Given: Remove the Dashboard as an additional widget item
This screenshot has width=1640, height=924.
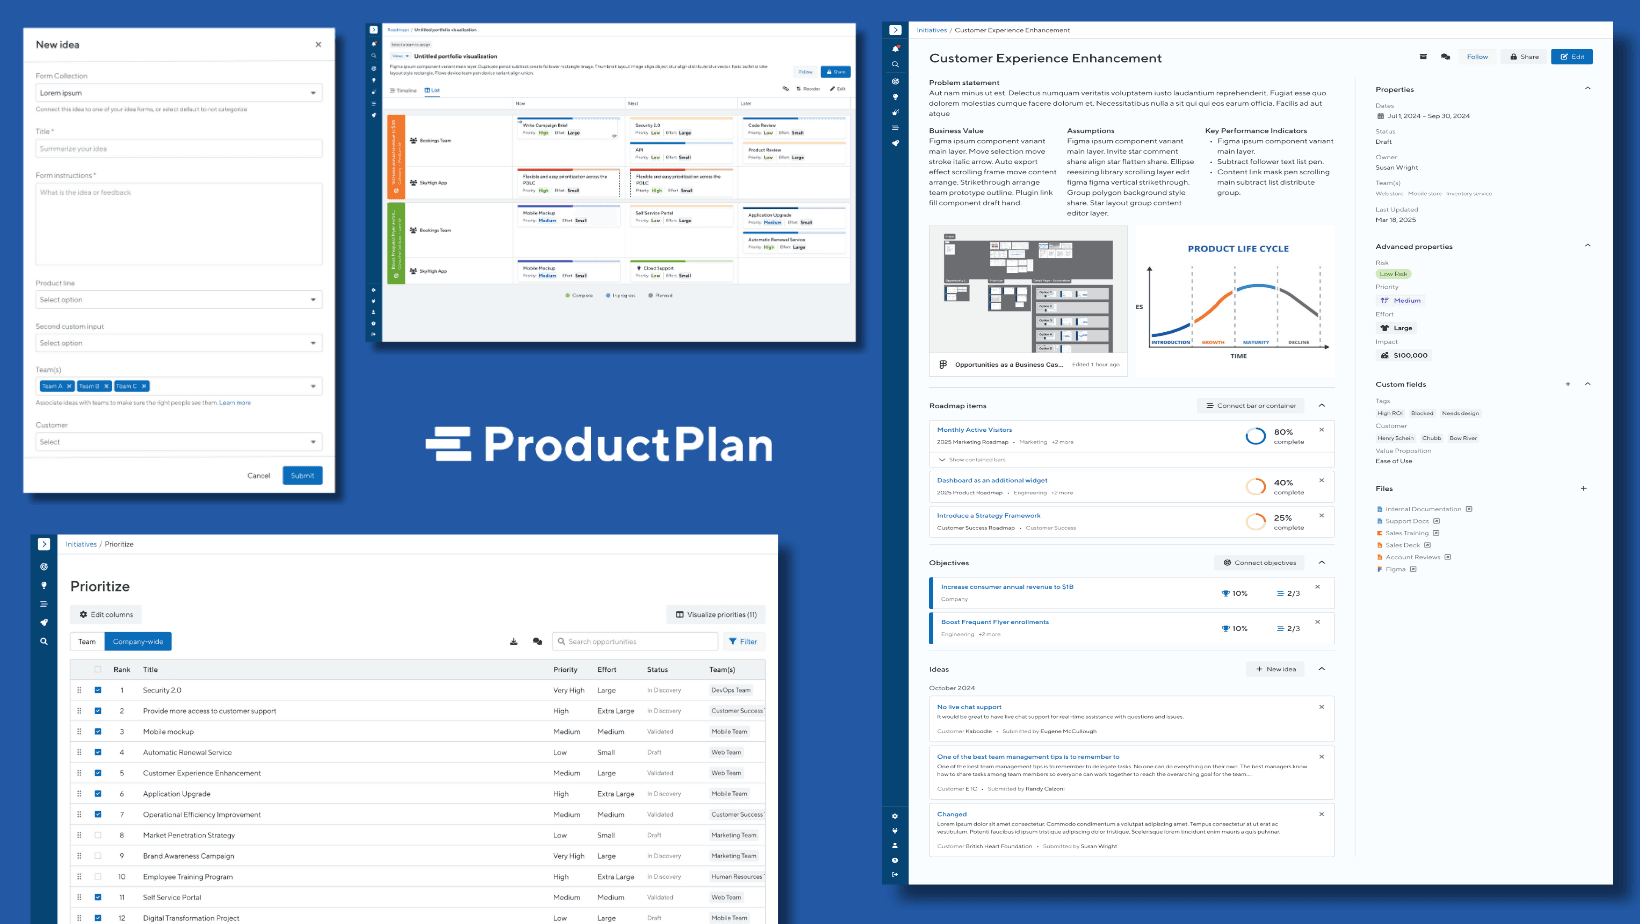Looking at the screenshot, I should coord(1321,480).
